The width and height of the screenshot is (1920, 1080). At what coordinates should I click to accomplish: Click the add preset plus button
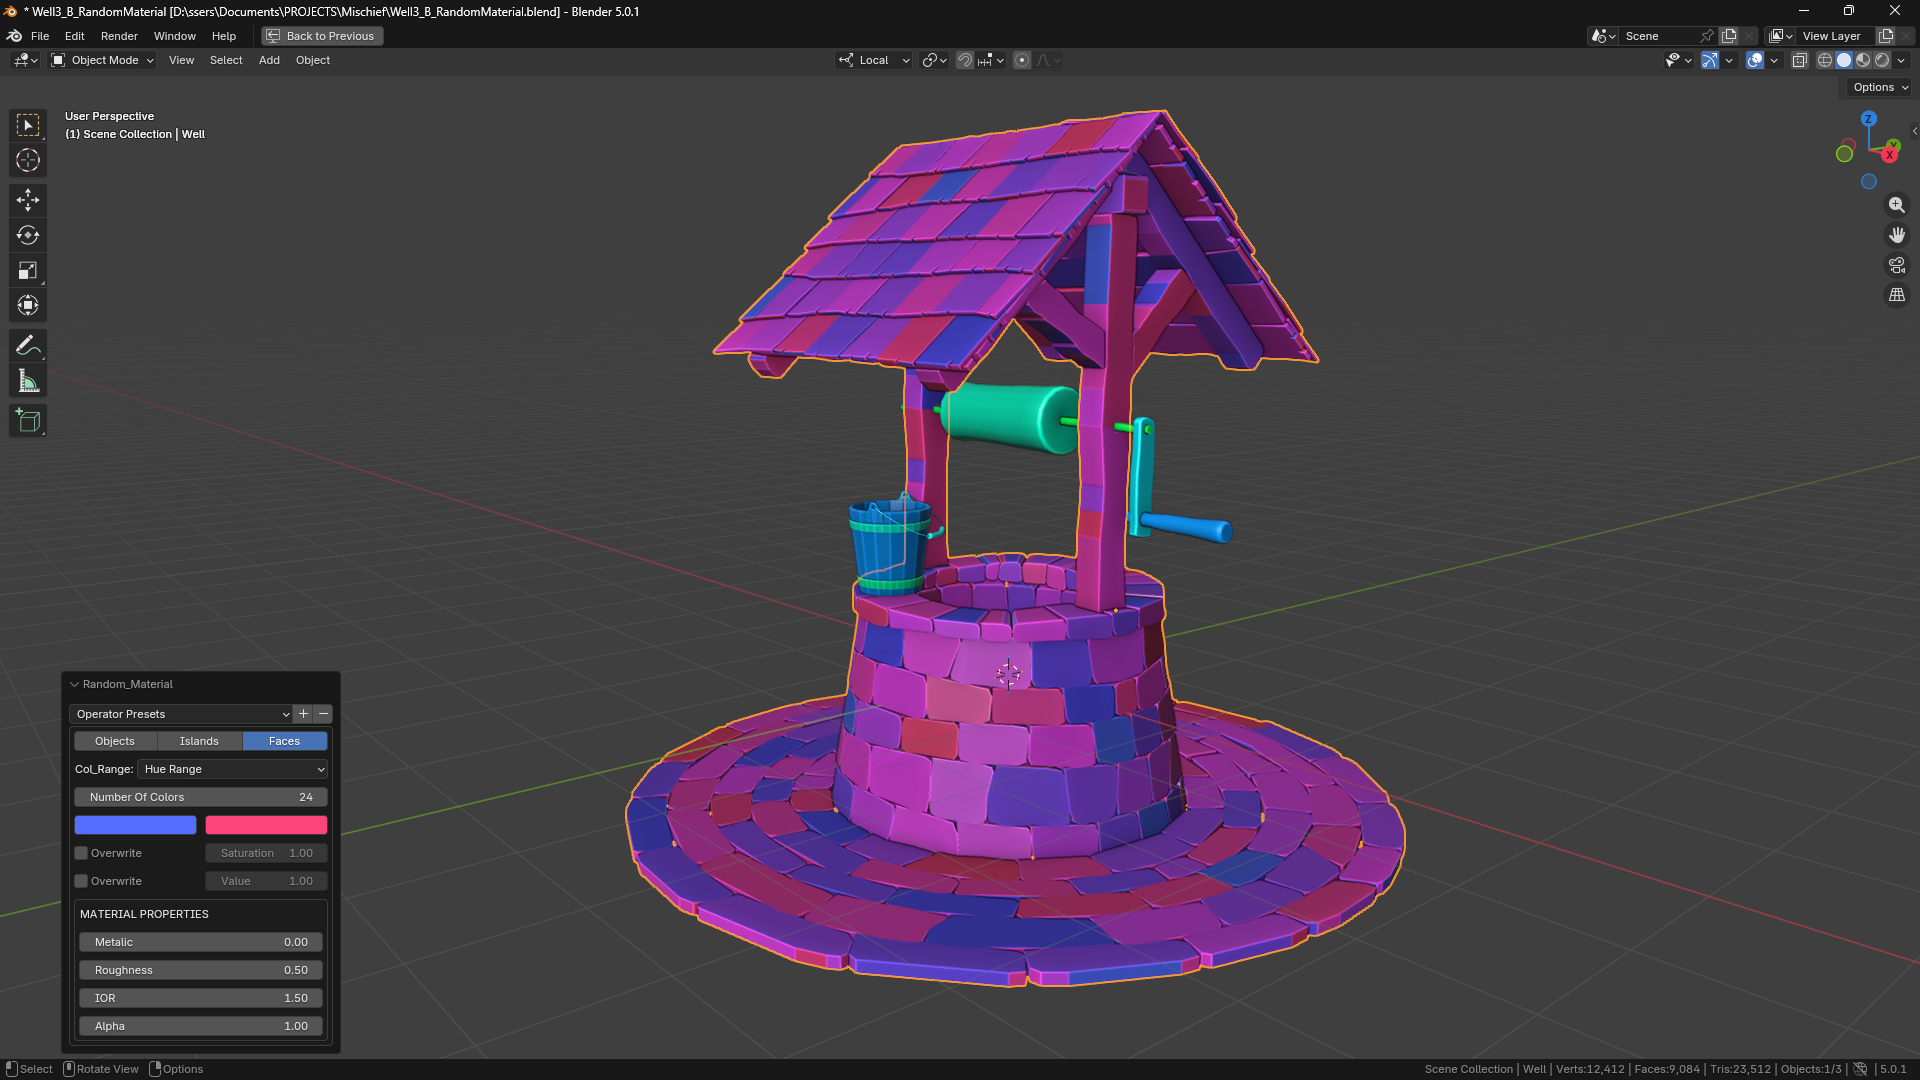tap(303, 713)
